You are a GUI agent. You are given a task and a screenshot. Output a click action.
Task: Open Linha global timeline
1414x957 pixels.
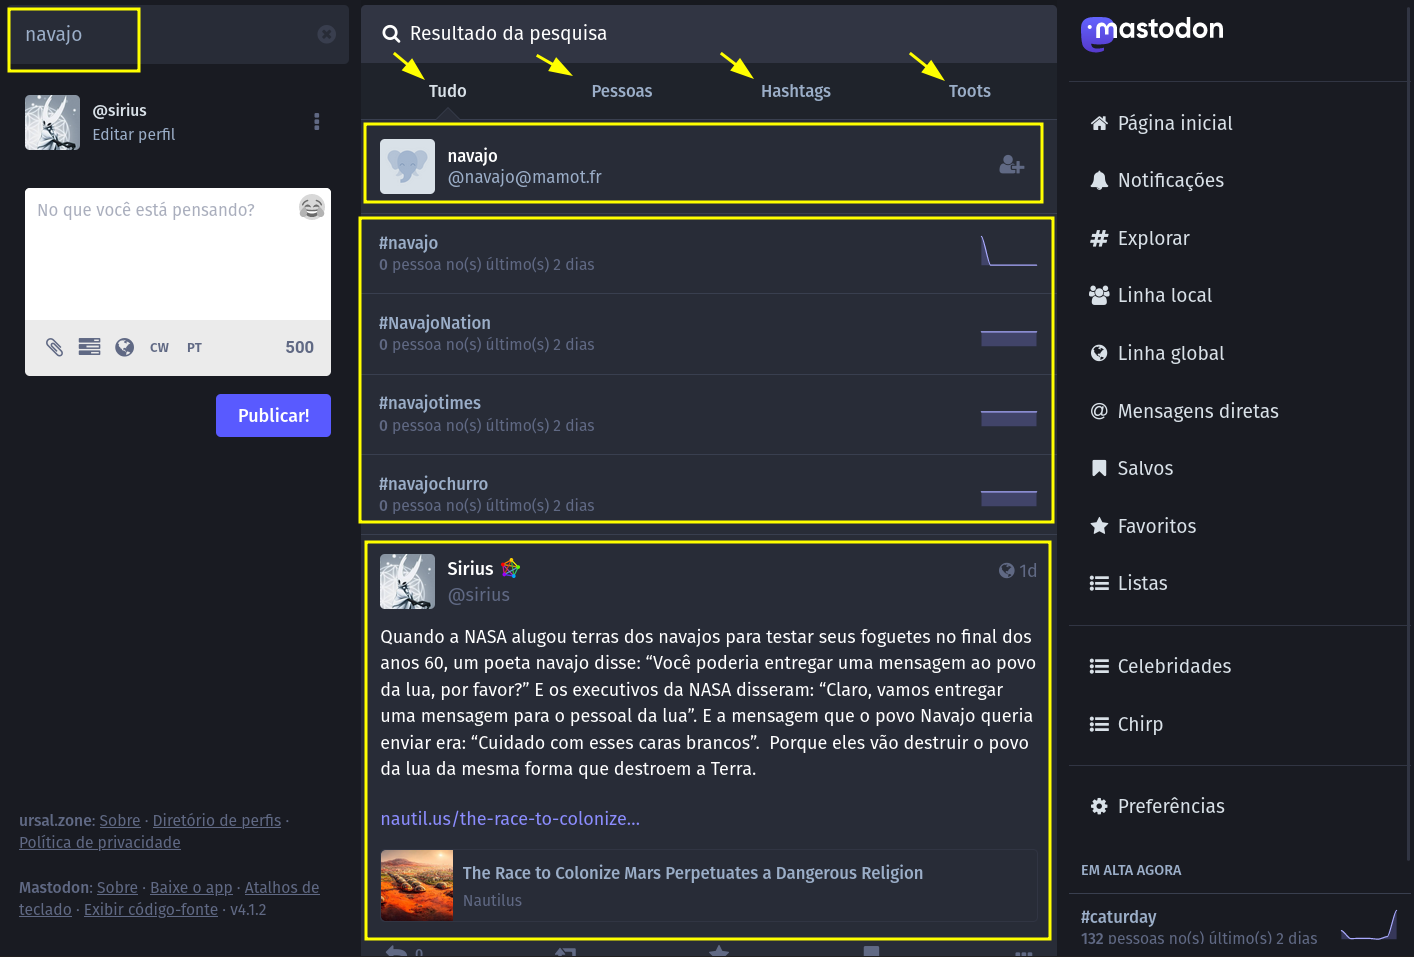point(1156,353)
